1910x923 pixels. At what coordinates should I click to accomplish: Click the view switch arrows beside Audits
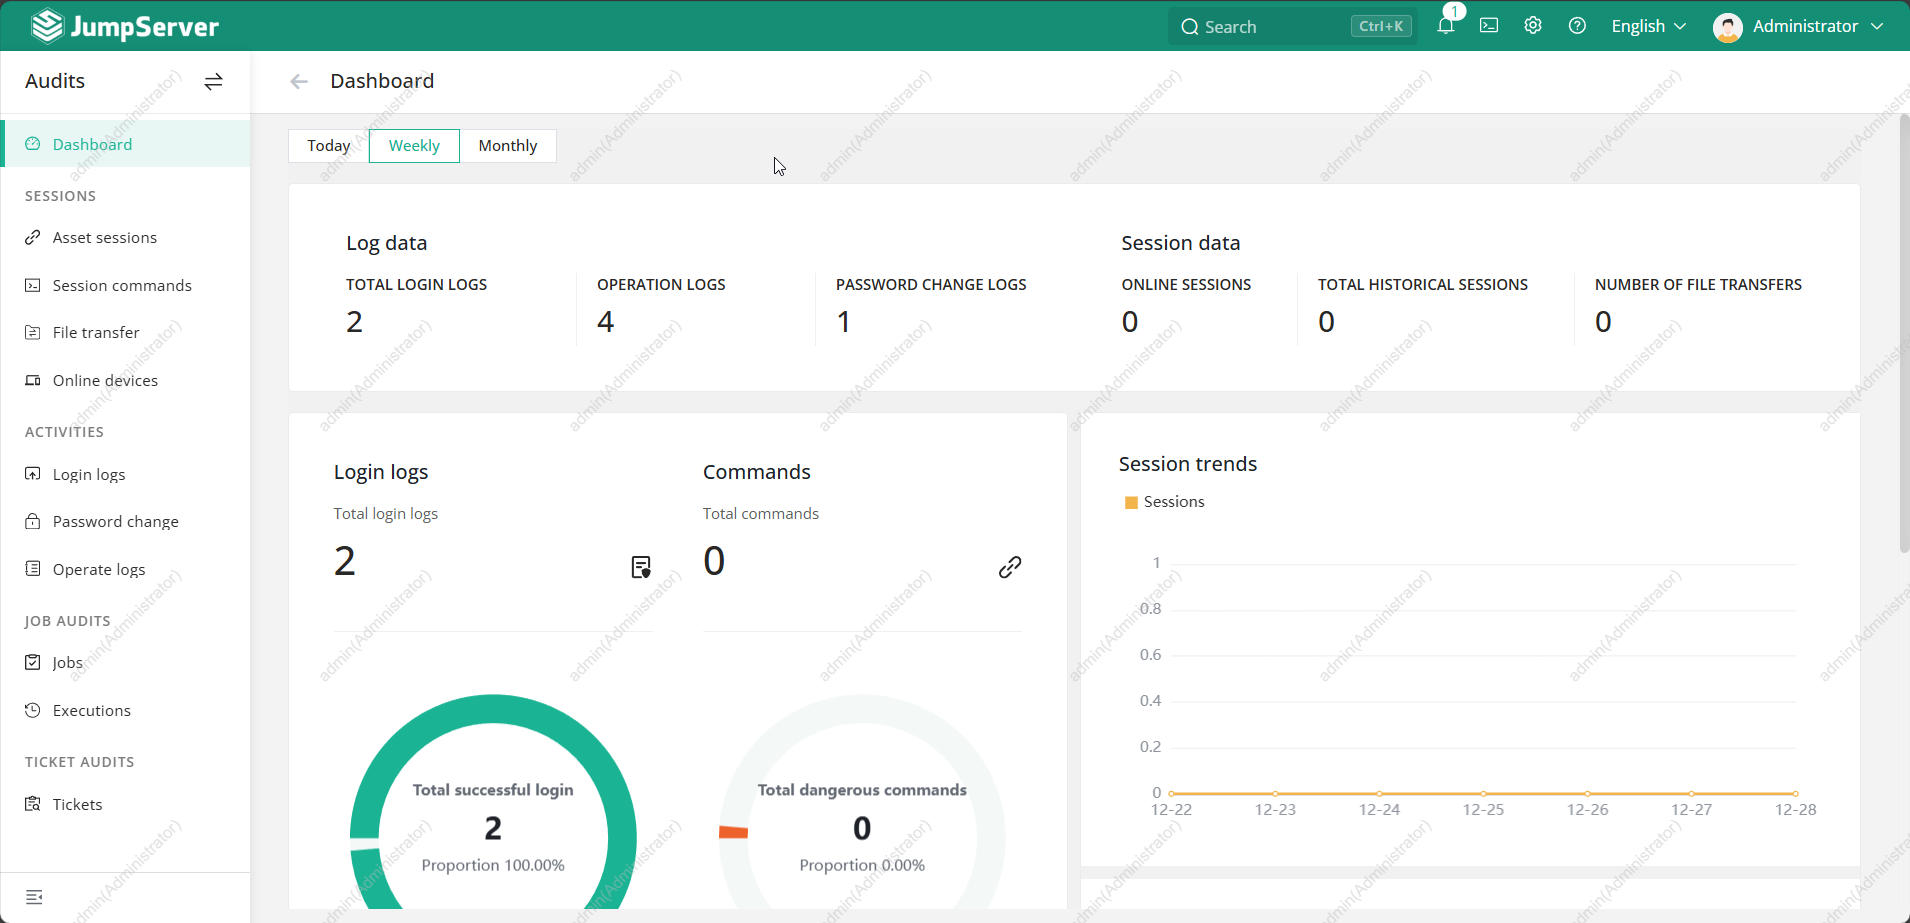(213, 82)
